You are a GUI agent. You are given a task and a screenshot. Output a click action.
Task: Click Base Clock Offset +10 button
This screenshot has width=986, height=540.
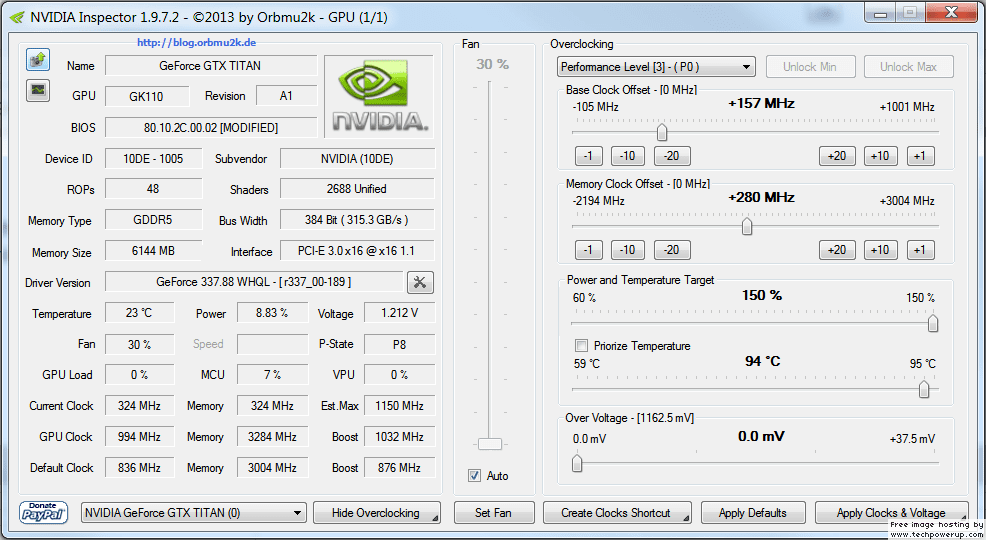[880, 156]
